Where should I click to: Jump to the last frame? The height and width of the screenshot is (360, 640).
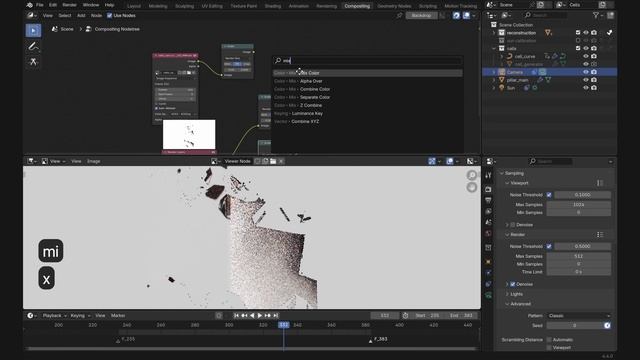[276, 316]
